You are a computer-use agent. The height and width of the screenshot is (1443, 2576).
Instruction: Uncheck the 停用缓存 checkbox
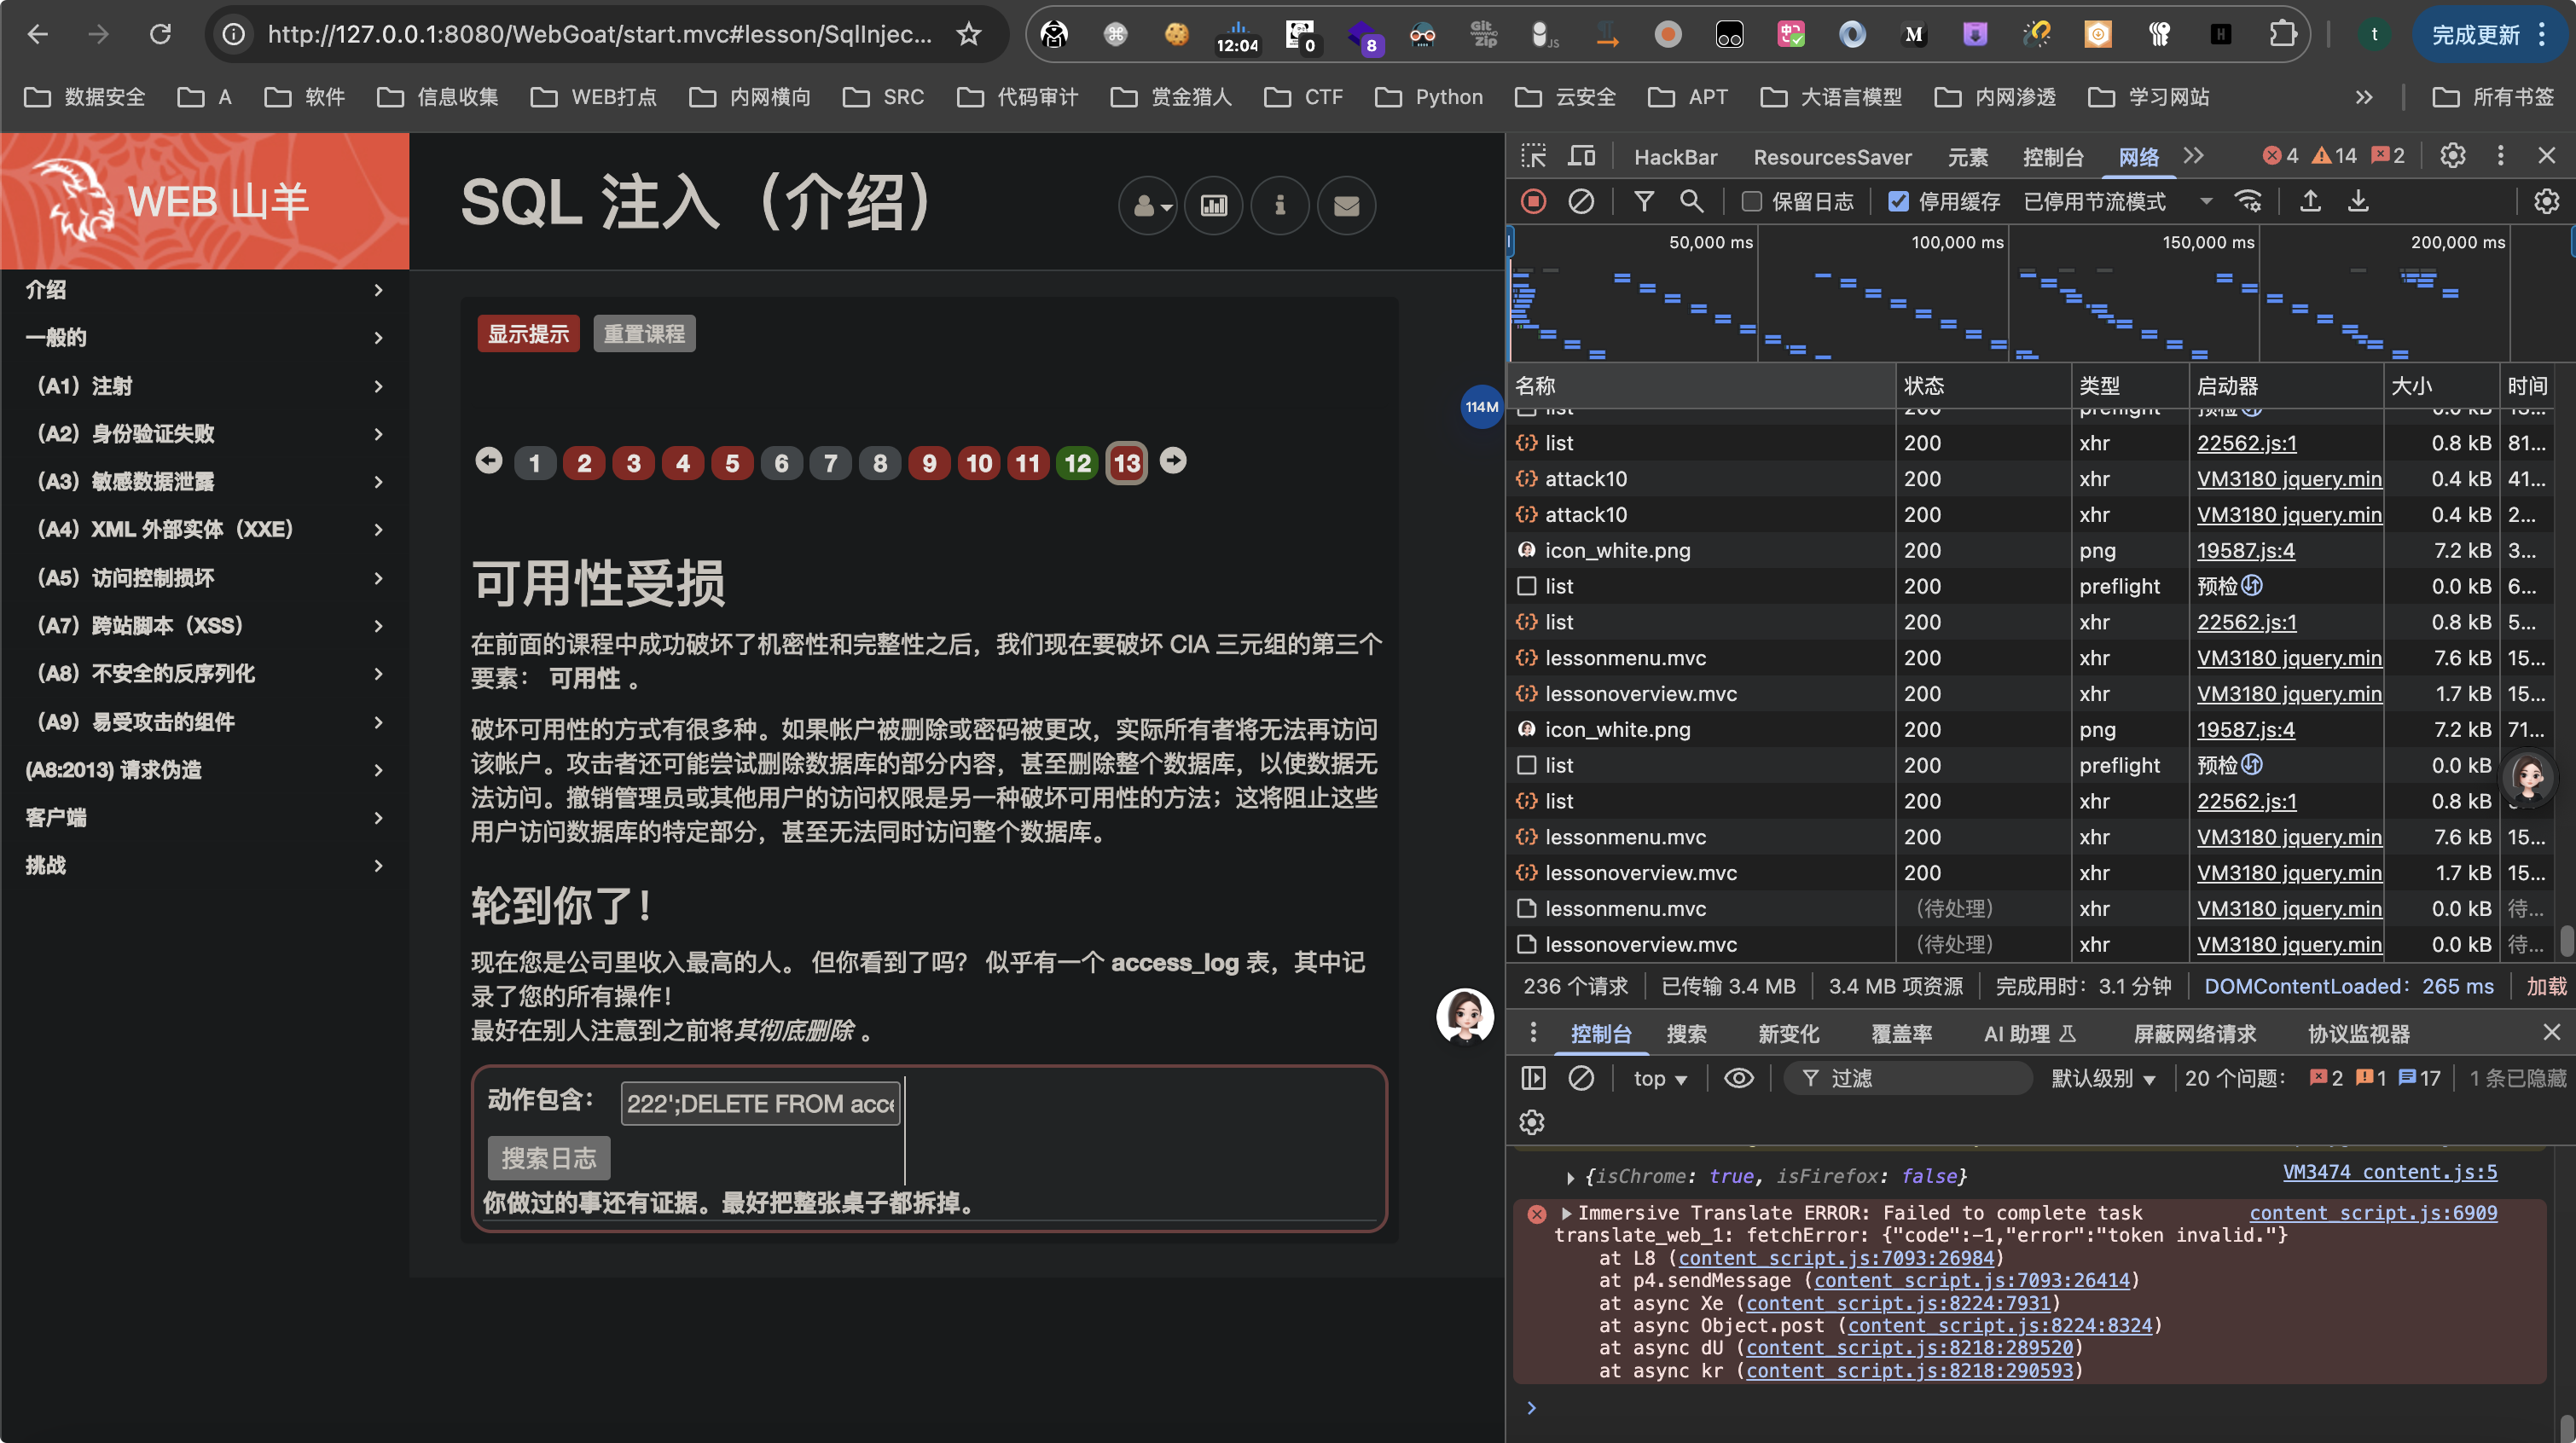coord(1898,202)
